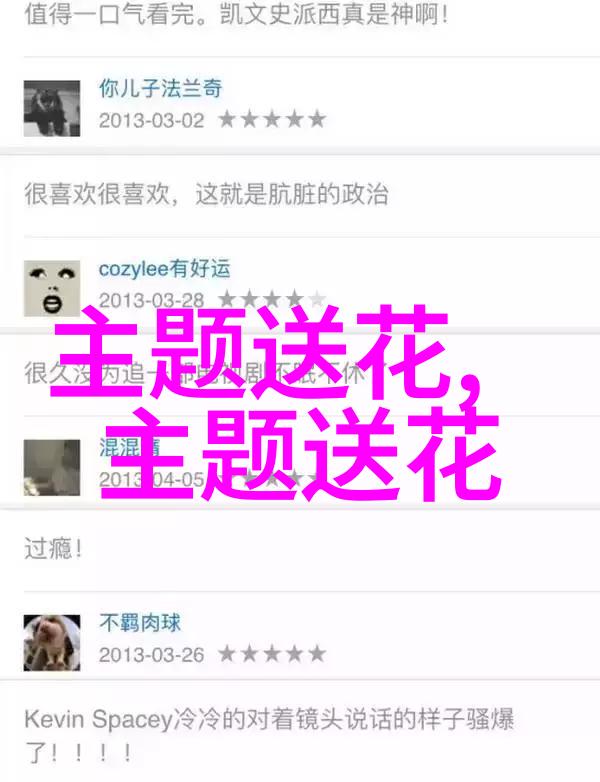Tap the face avatar beside cozylee有好运
Viewport: 600px width, 782px height.
[52, 288]
